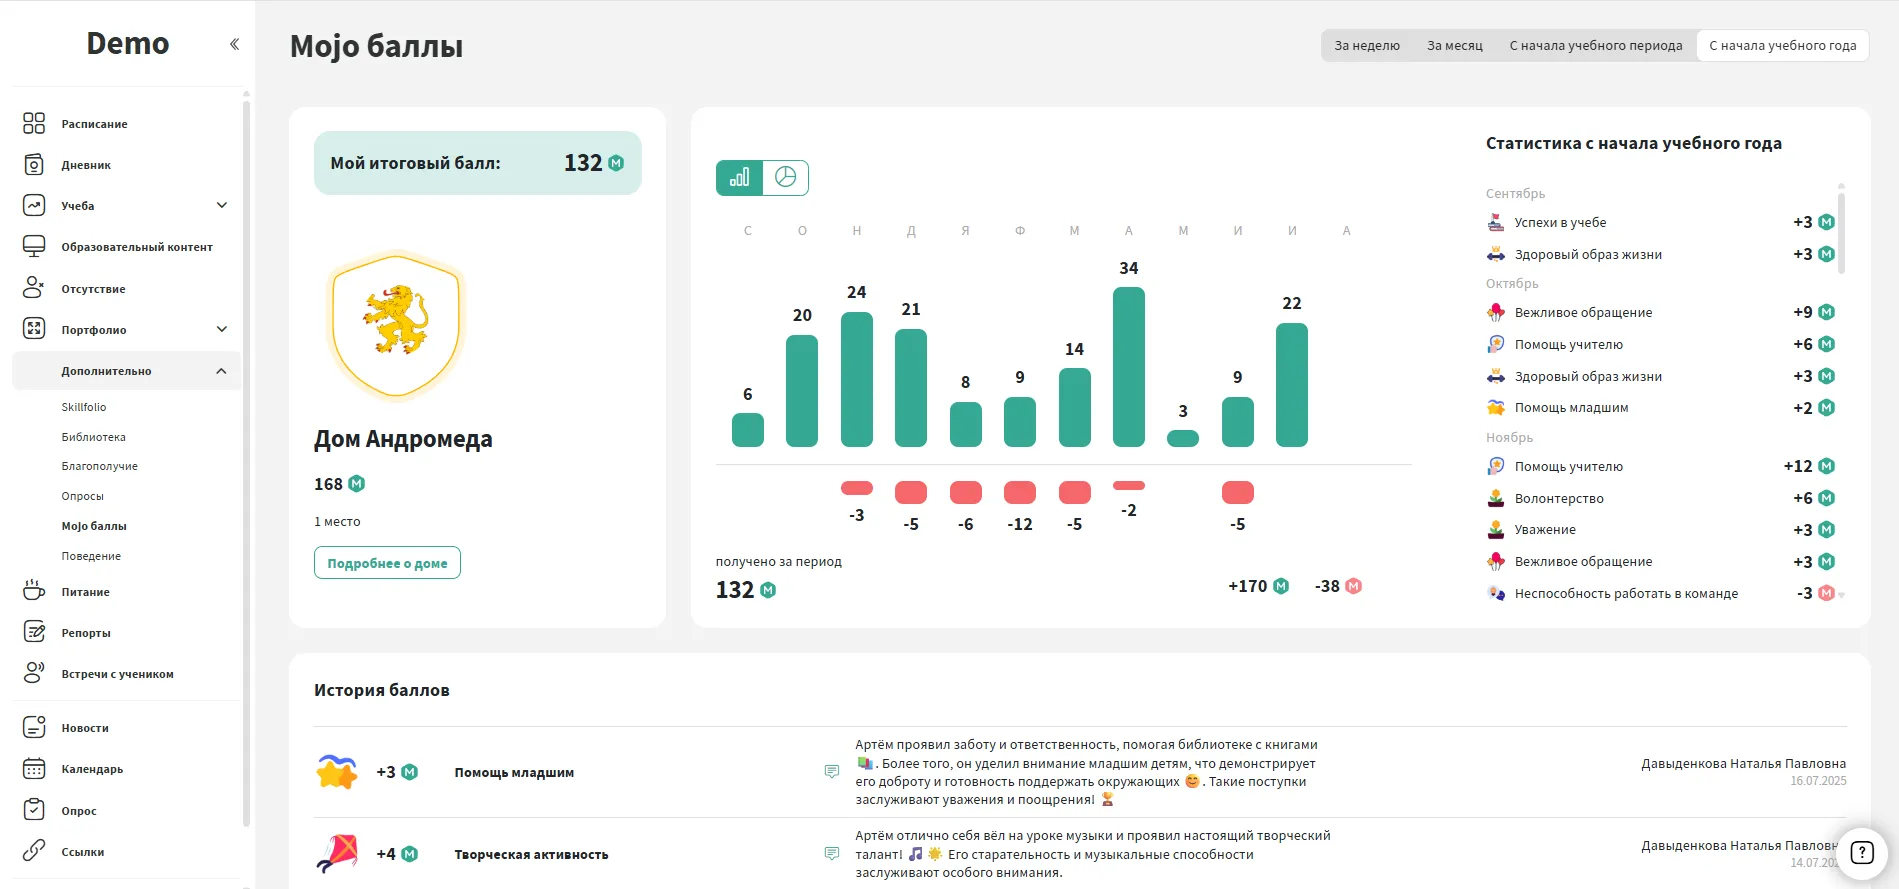Click the Календарь calendar icon
This screenshot has height=889, width=1899.
pos(34,769)
